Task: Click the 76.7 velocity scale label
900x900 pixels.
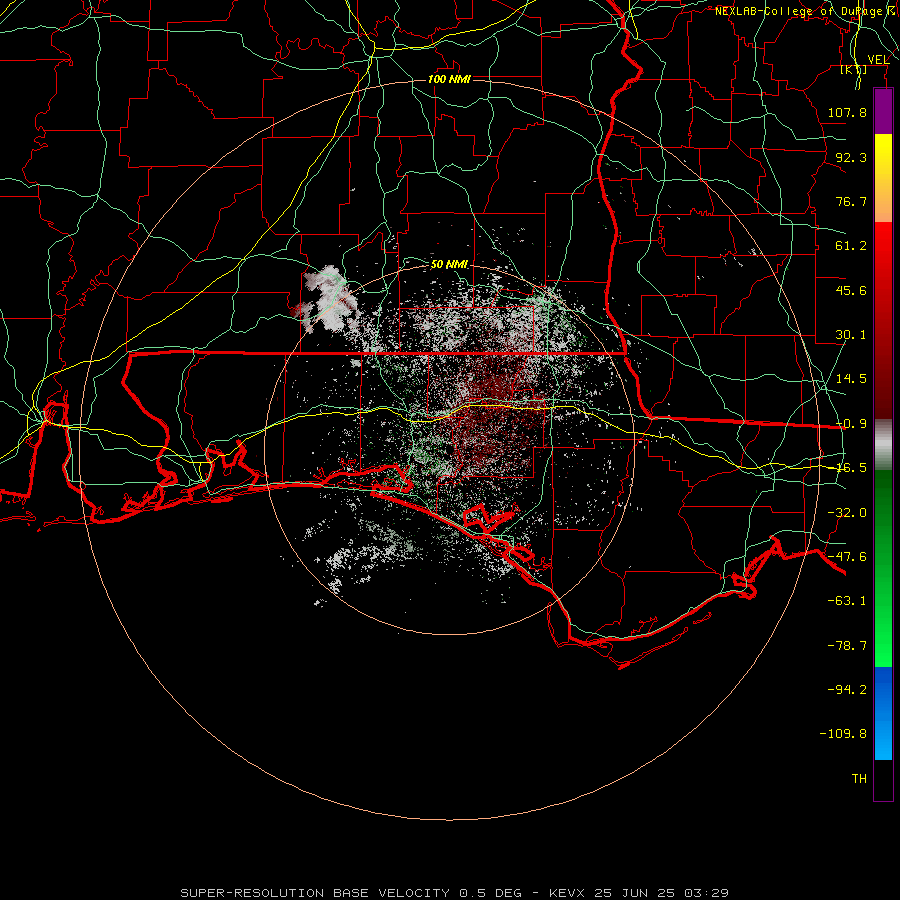Action: pos(851,201)
